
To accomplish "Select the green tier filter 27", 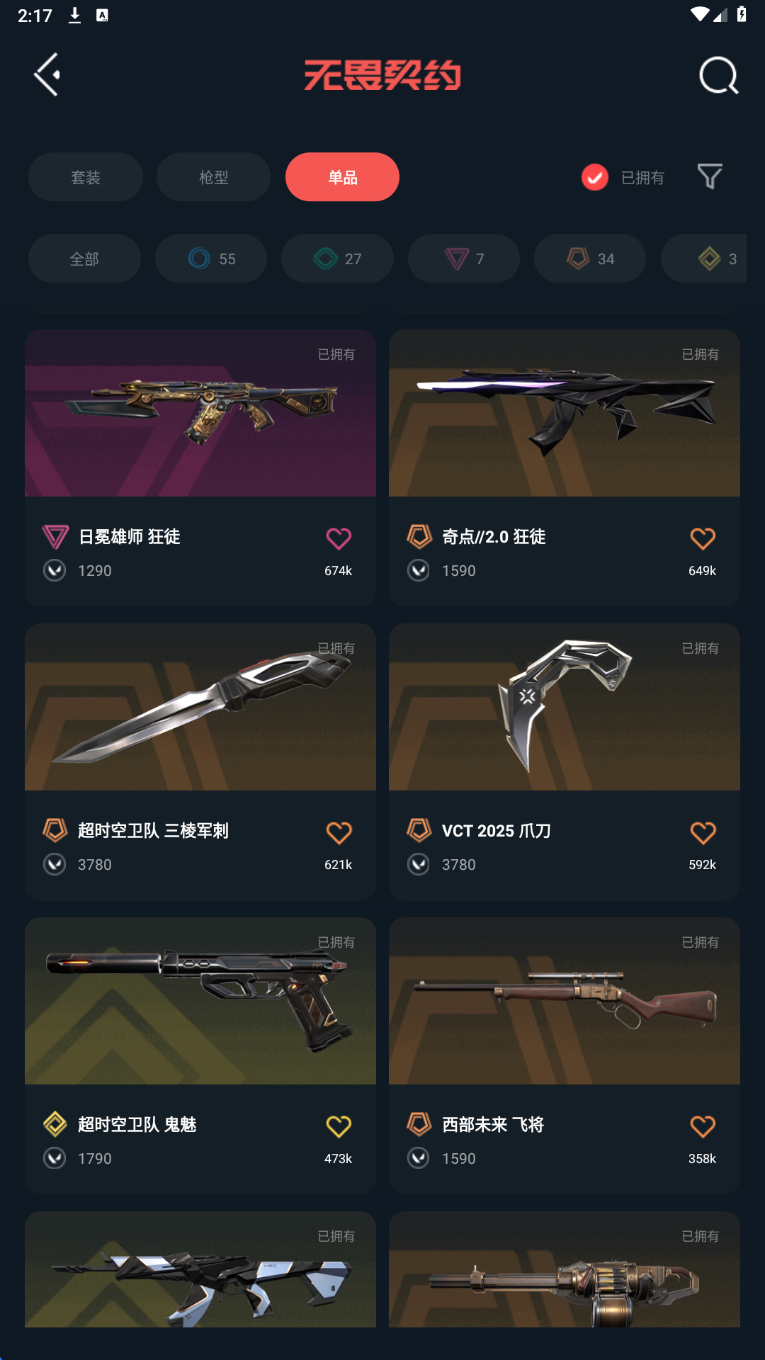I will (x=337, y=259).
